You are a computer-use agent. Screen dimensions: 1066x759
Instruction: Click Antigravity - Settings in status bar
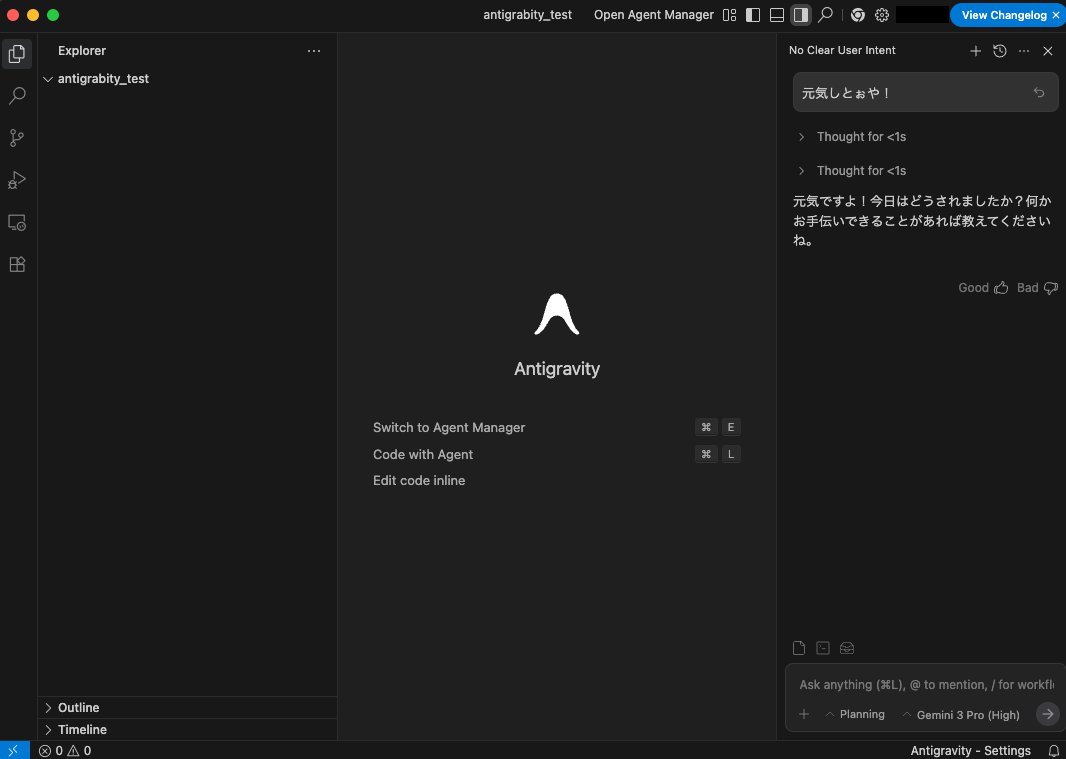pos(970,751)
